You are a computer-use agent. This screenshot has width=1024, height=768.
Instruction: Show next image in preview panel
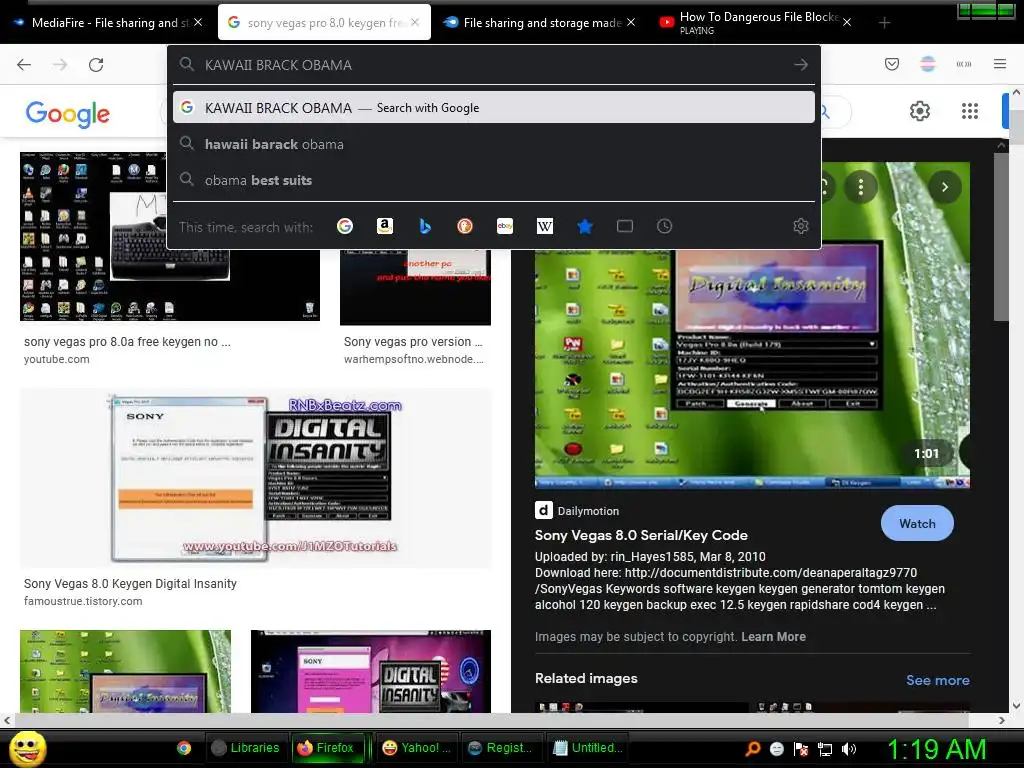(x=944, y=187)
